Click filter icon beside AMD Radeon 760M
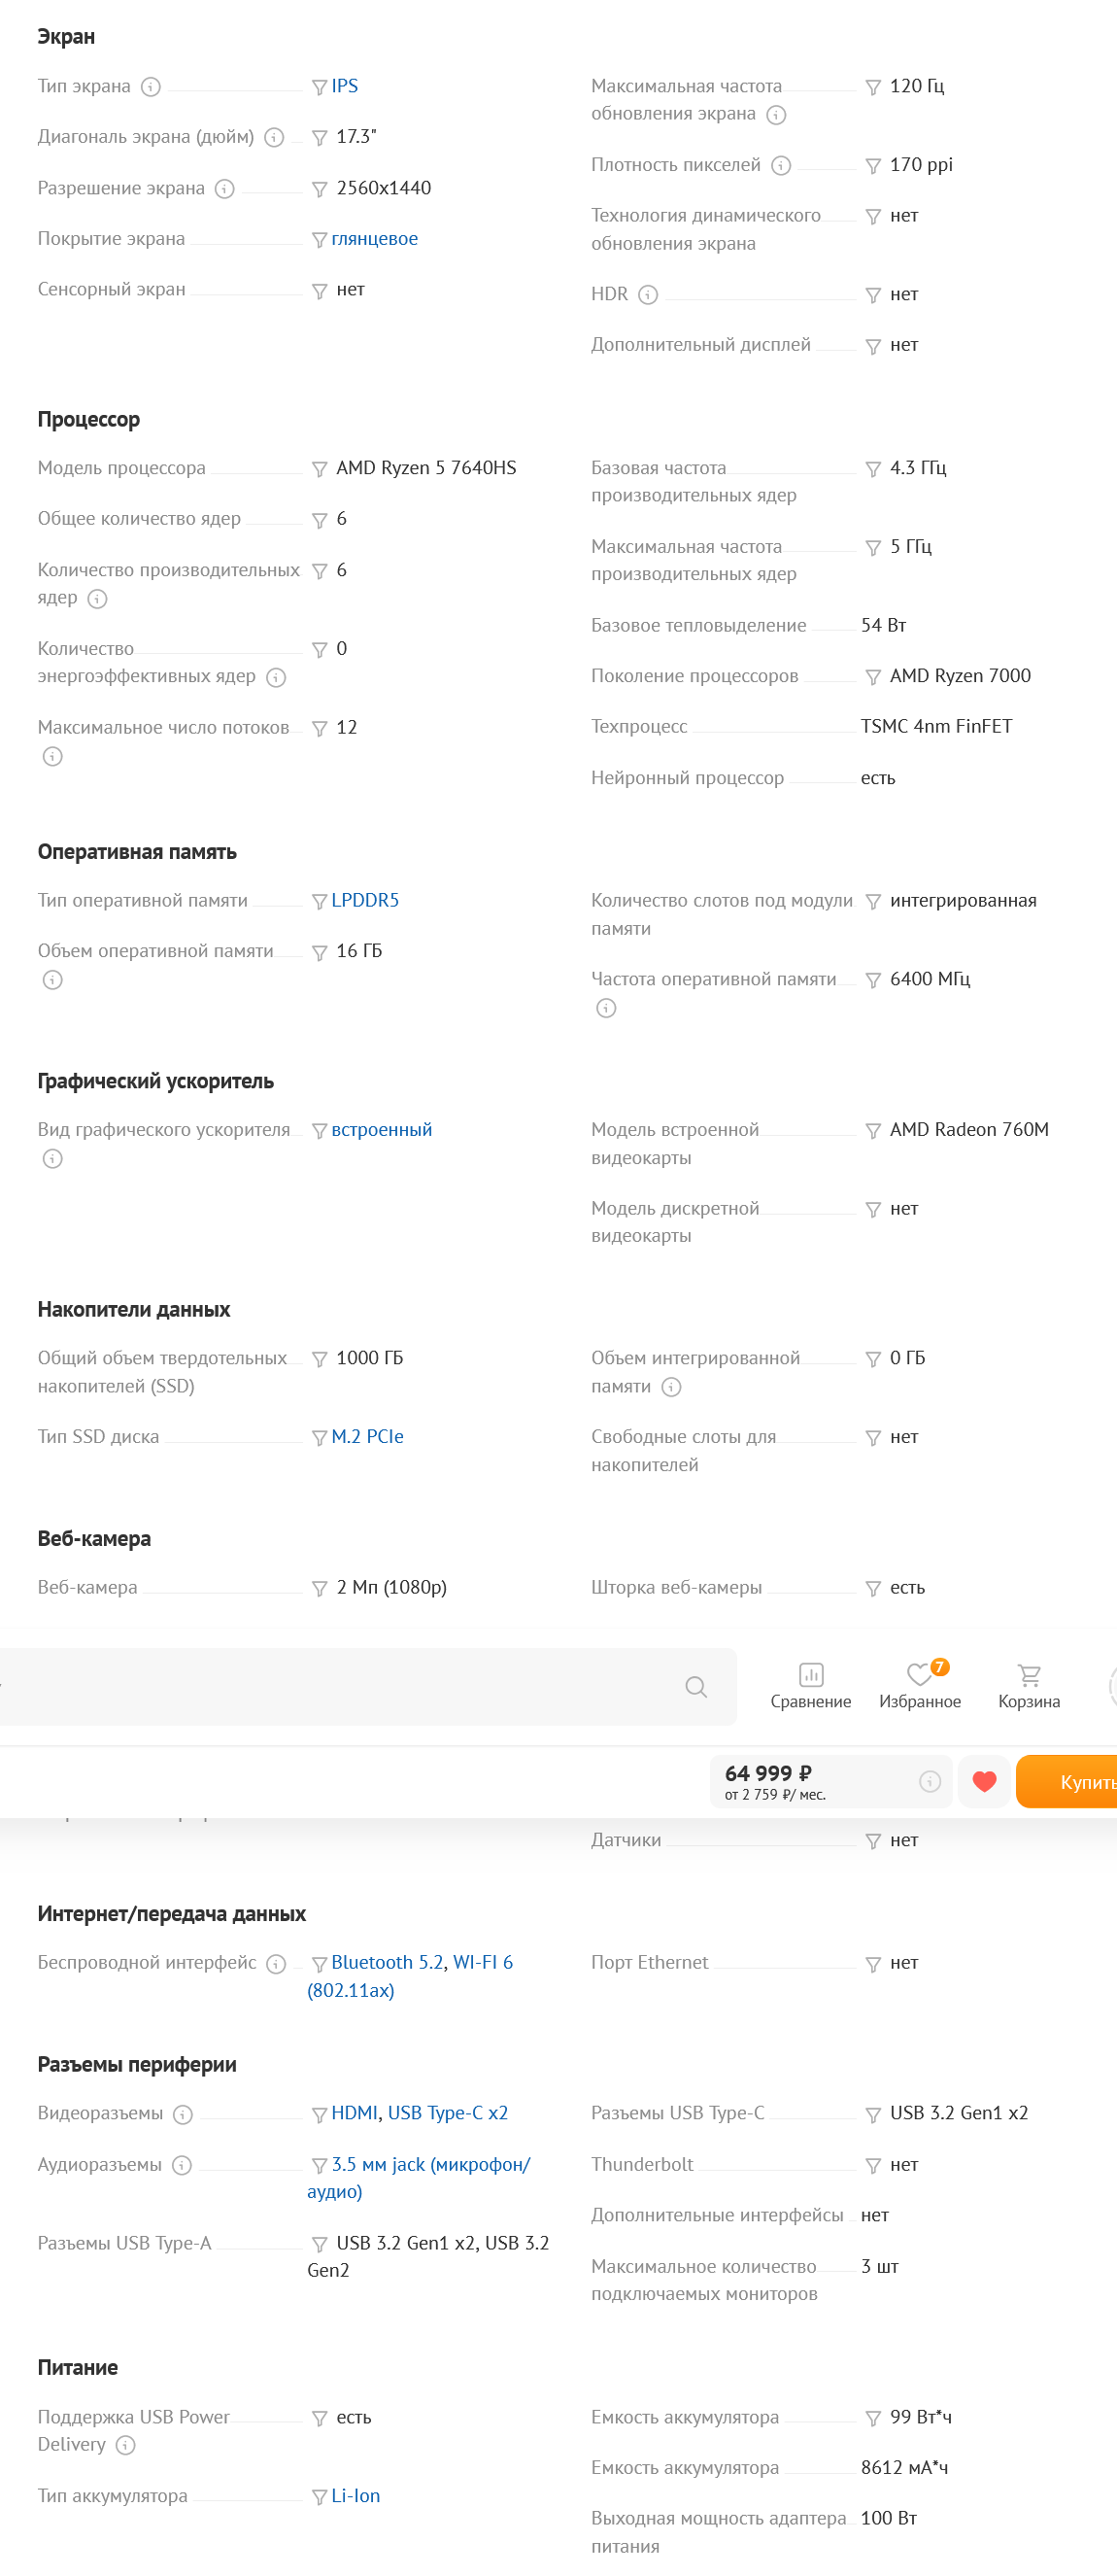The image size is (1117, 2576). click(x=873, y=1131)
